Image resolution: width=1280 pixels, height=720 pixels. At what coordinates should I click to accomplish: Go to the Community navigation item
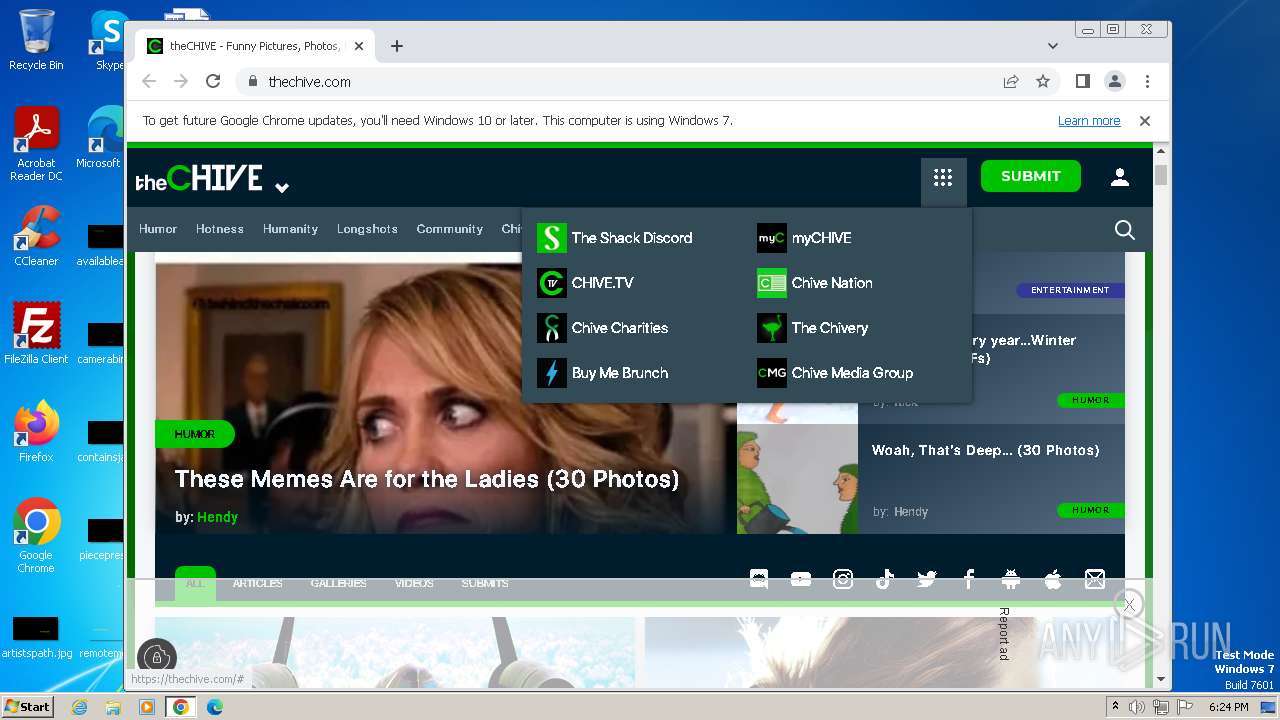(x=450, y=229)
